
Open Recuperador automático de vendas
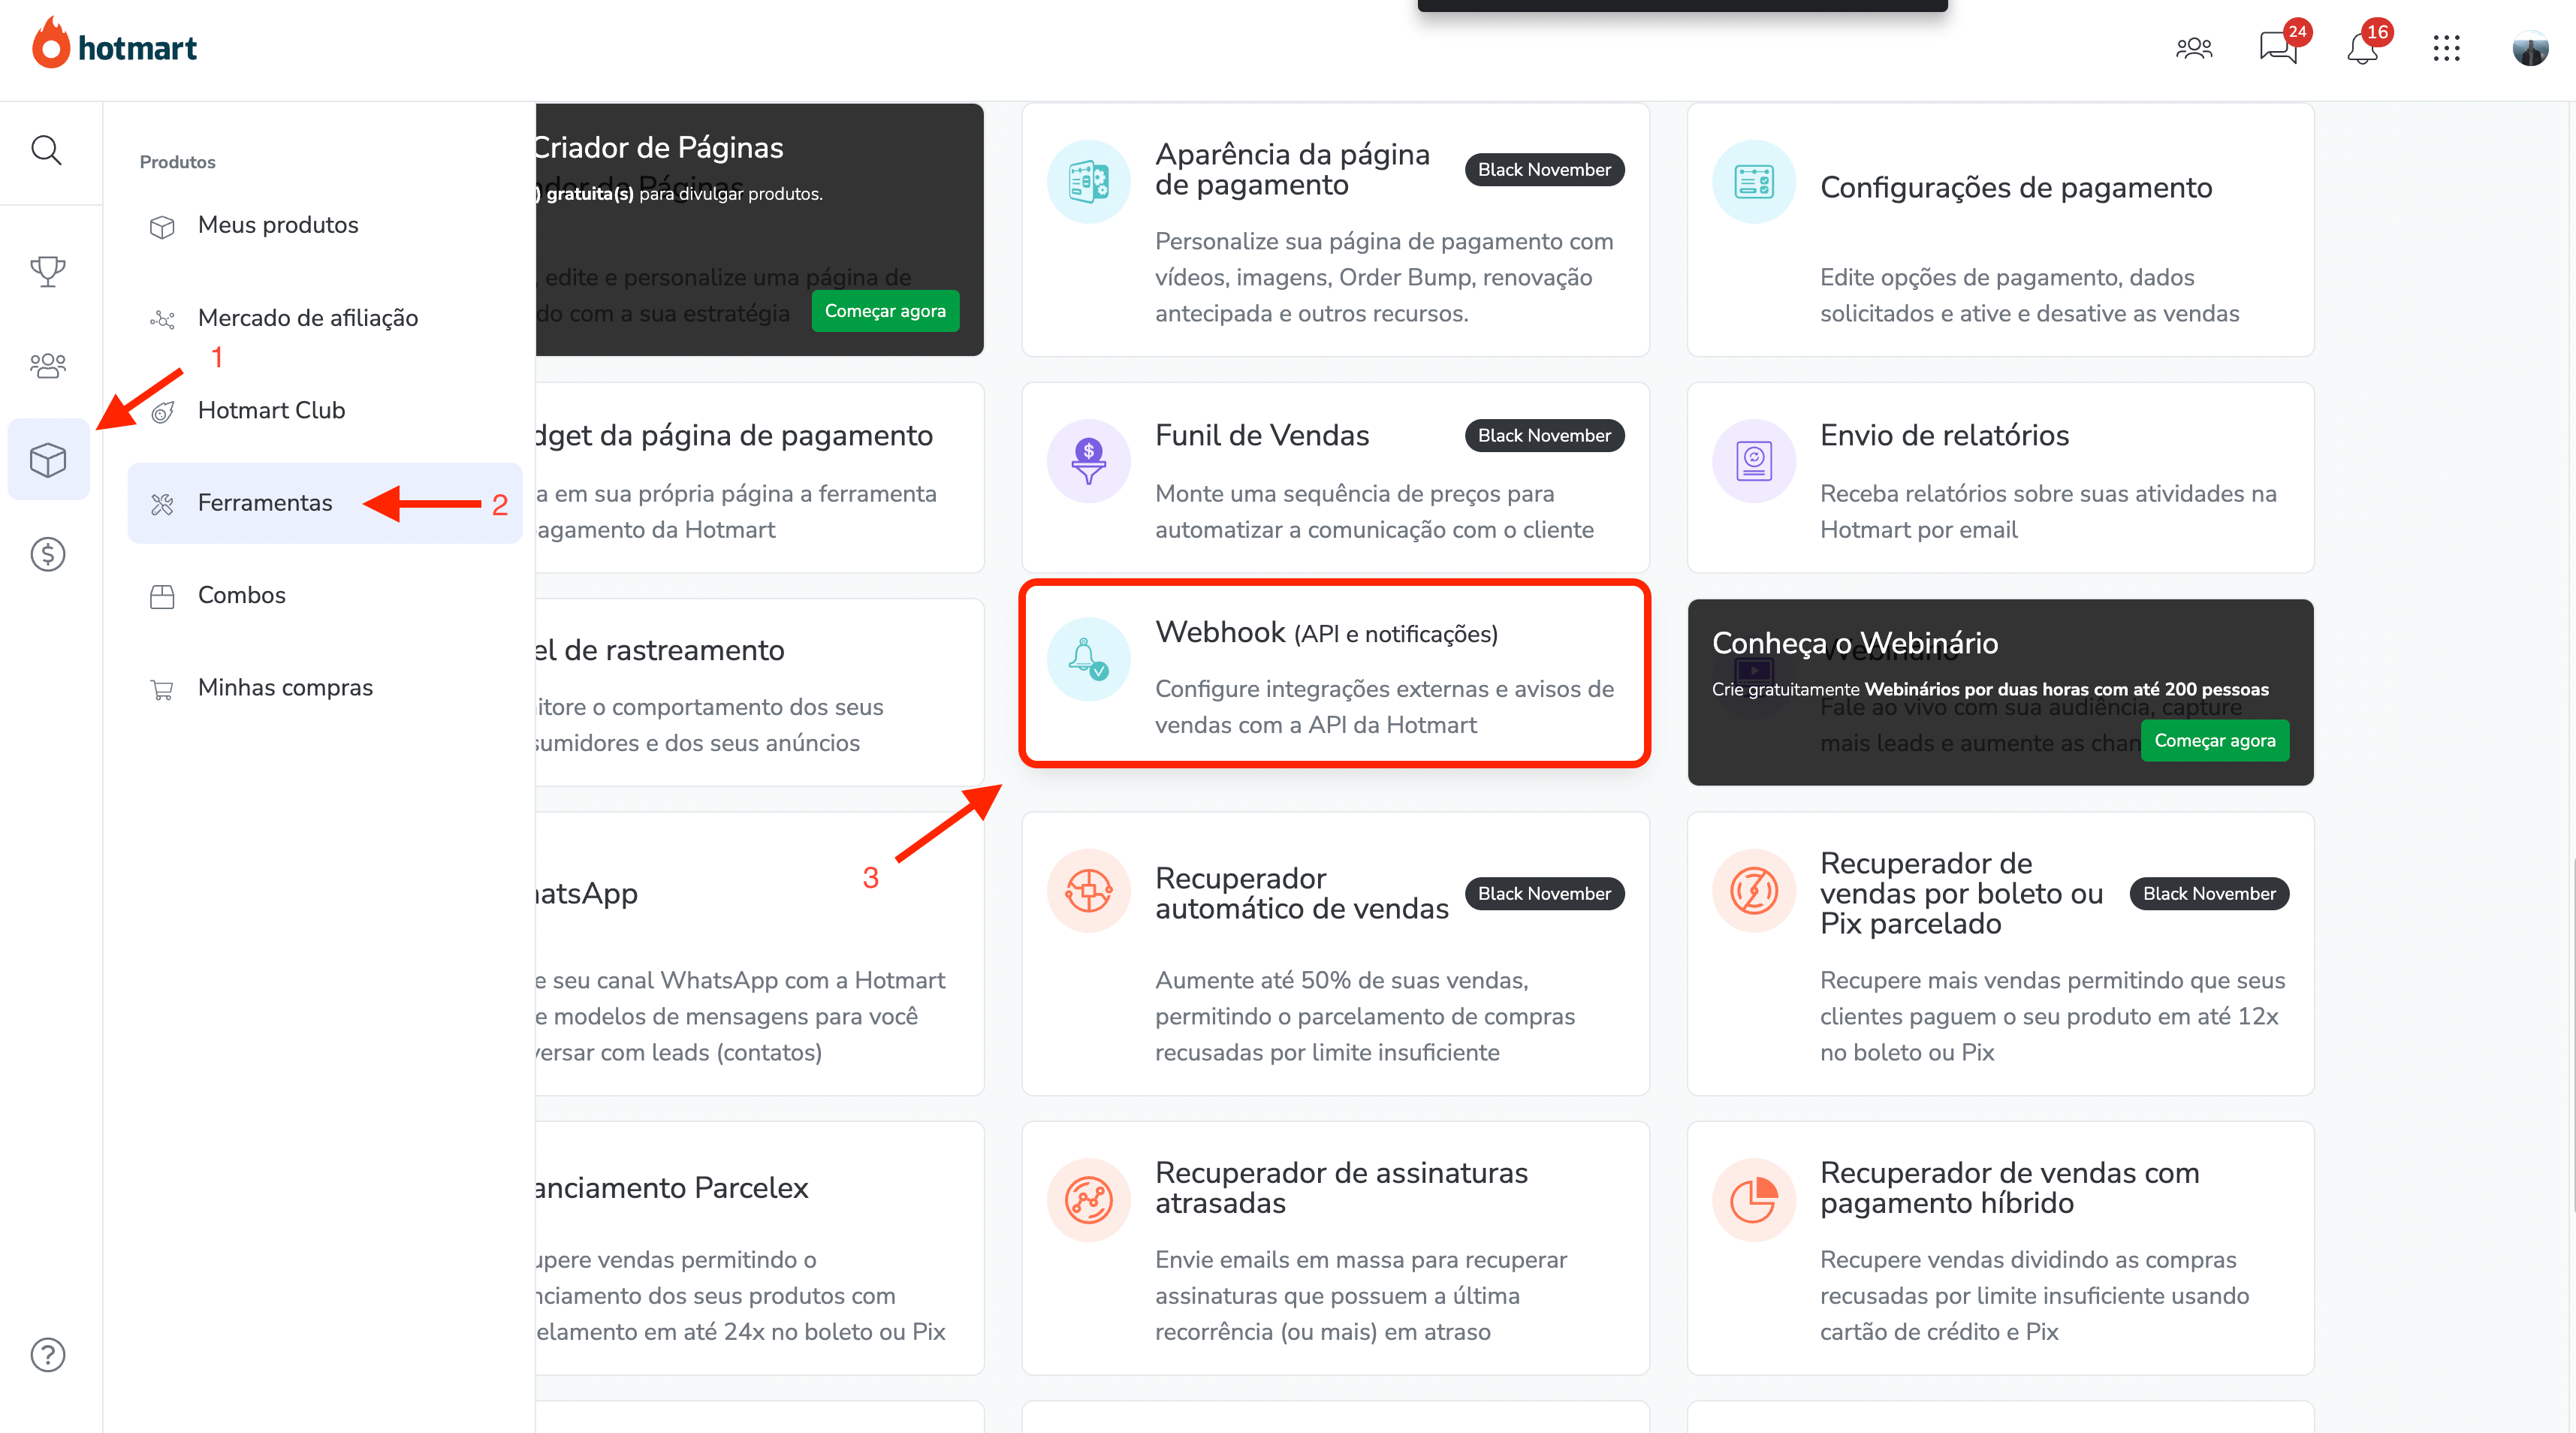[1335, 954]
